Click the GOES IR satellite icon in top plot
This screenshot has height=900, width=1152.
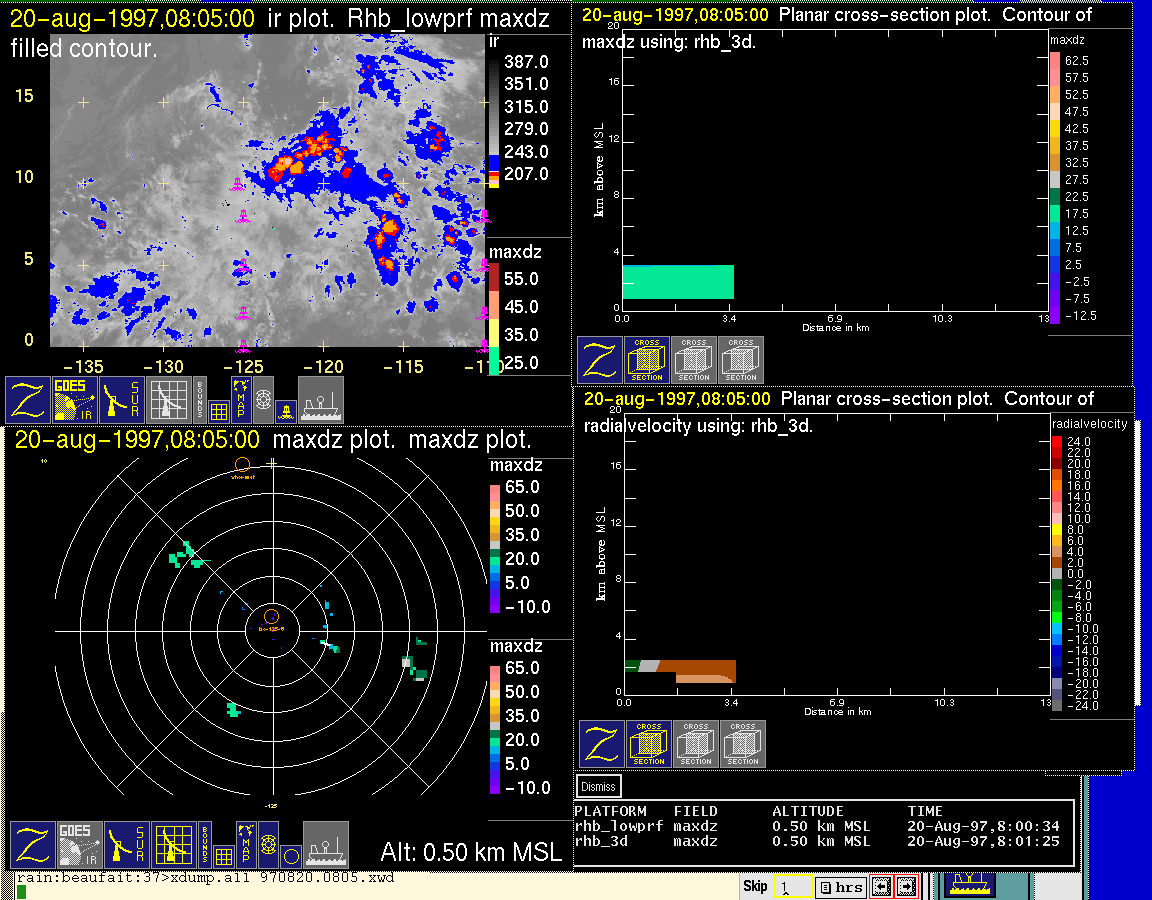point(77,400)
